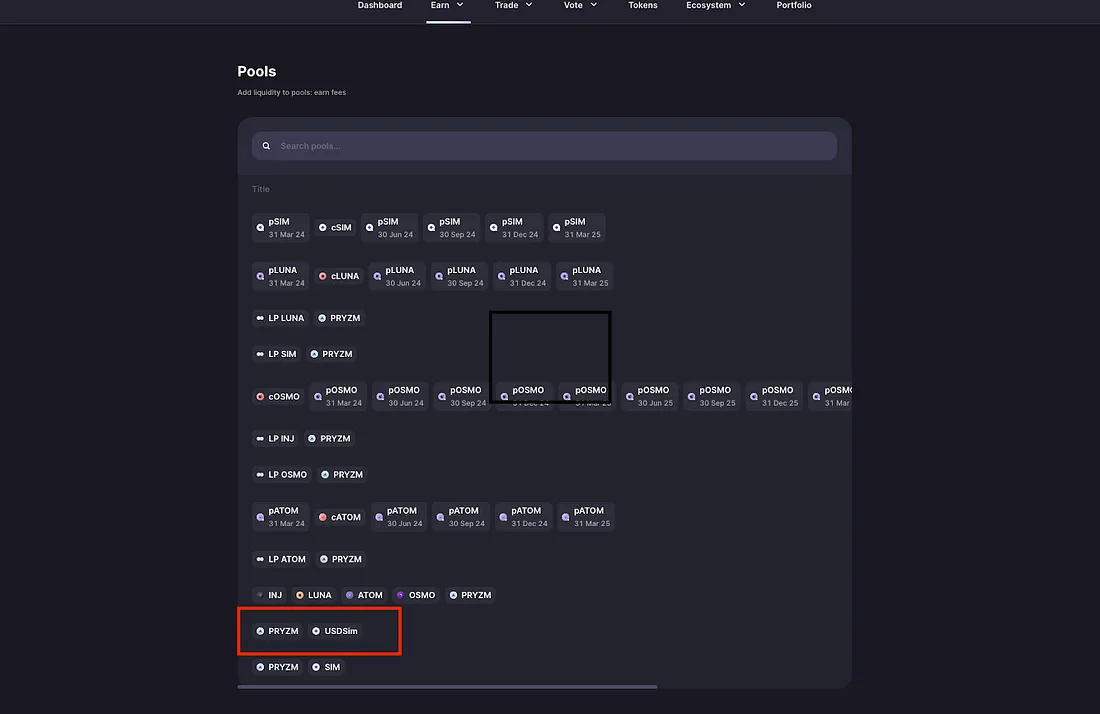The height and width of the screenshot is (714, 1100).
Task: Click the search magnifier icon
Action: 267,146
